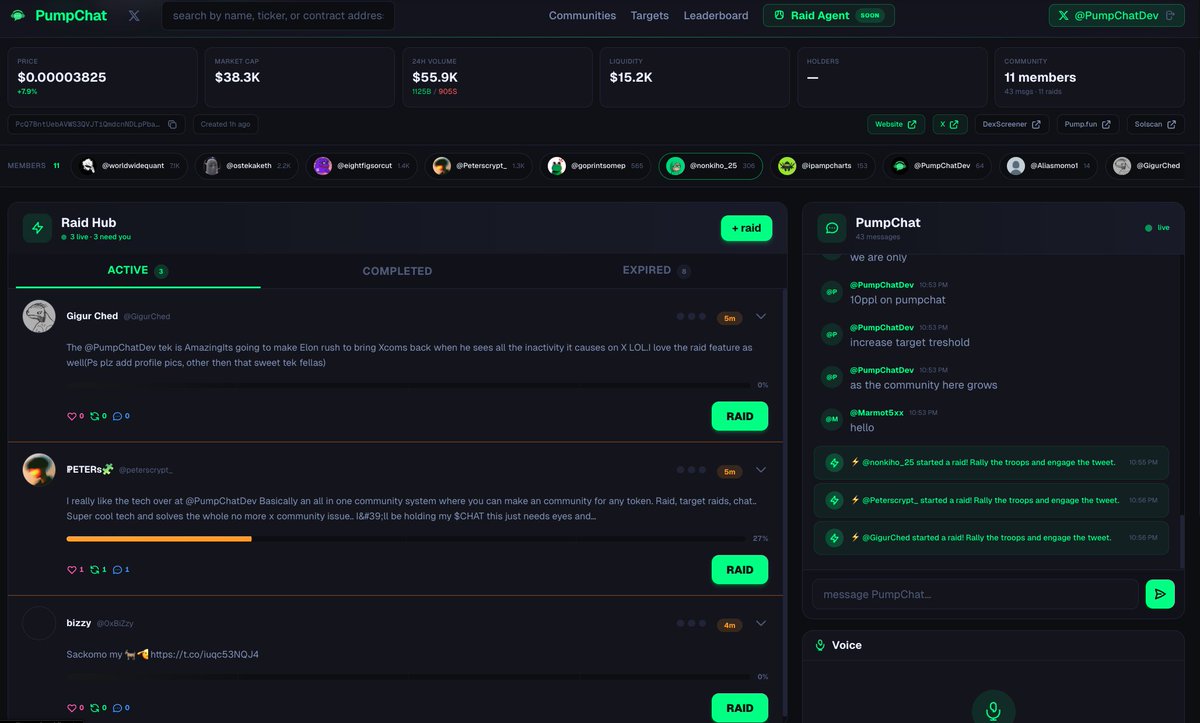Select member chip @worldwidequant
Screen dimensions: 1200x723
point(130,166)
